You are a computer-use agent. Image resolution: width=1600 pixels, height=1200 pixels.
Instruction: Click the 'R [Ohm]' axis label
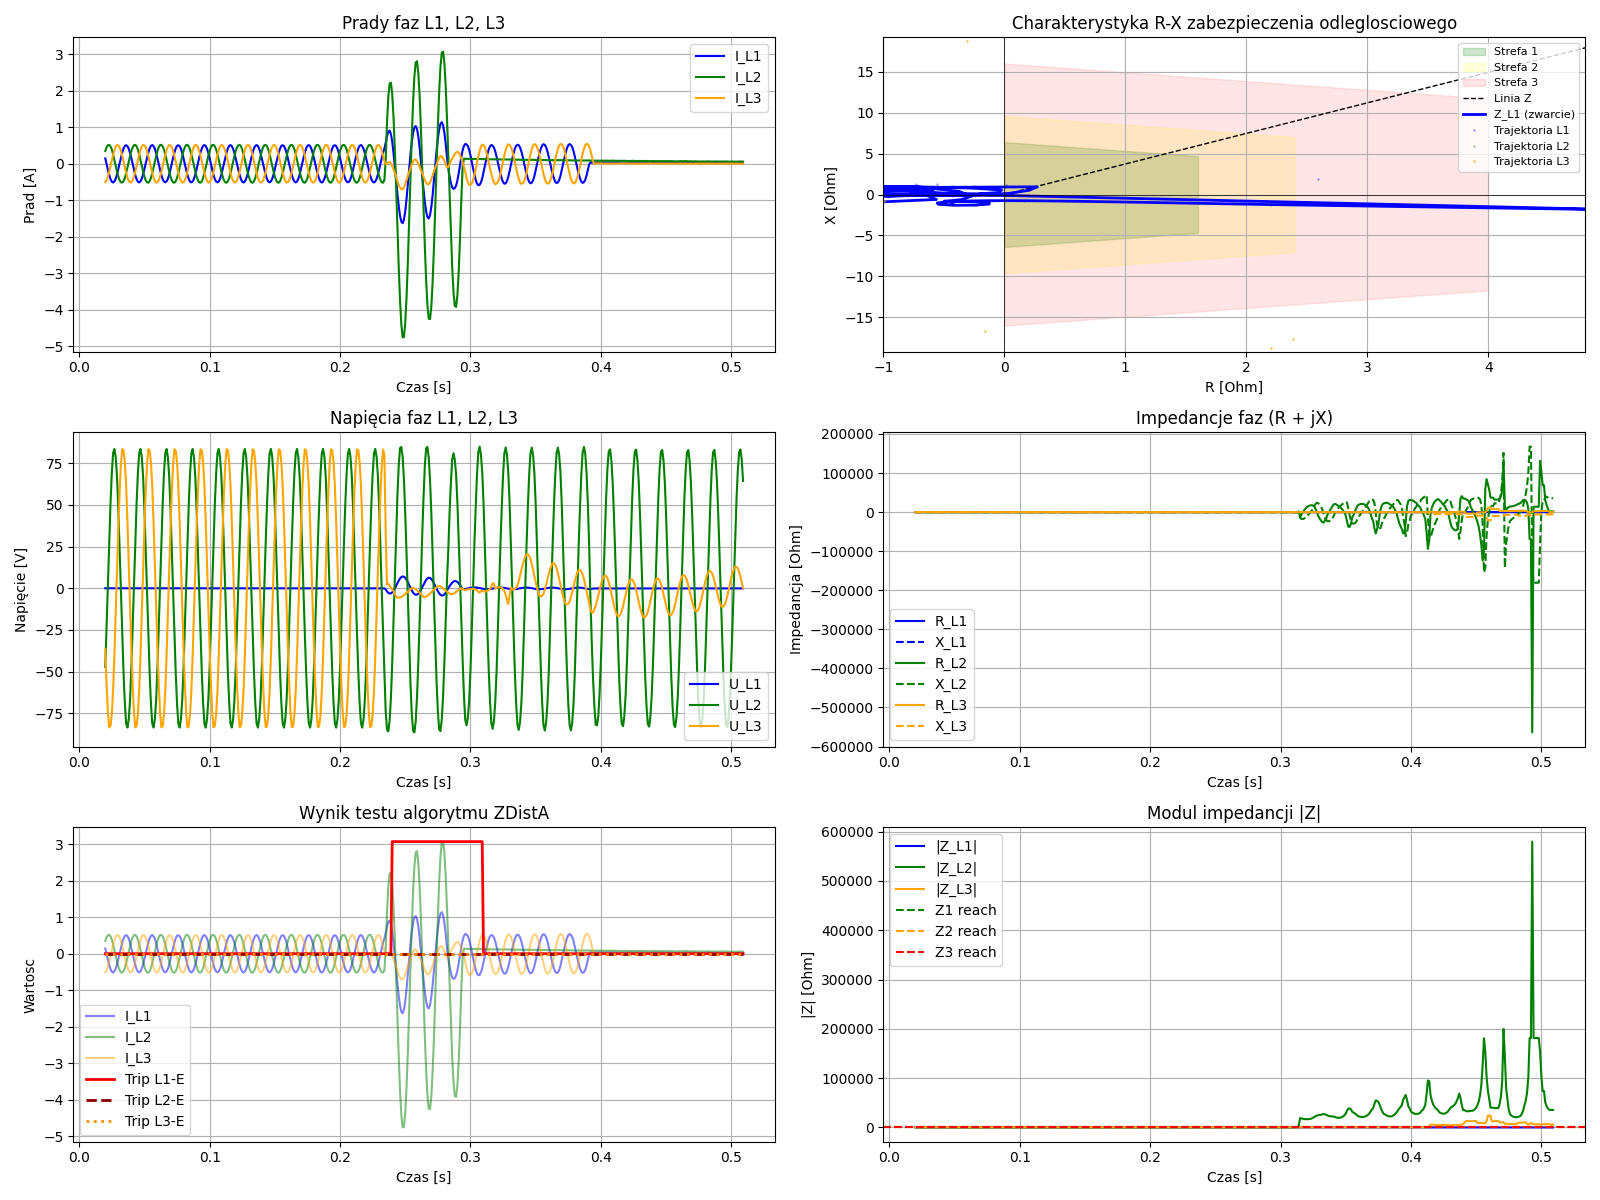(x=1233, y=387)
